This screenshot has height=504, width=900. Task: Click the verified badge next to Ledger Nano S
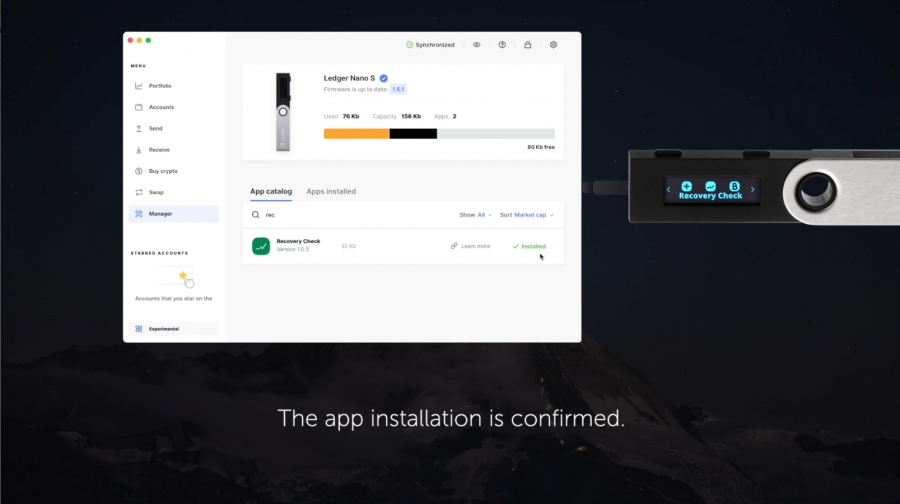(383, 78)
